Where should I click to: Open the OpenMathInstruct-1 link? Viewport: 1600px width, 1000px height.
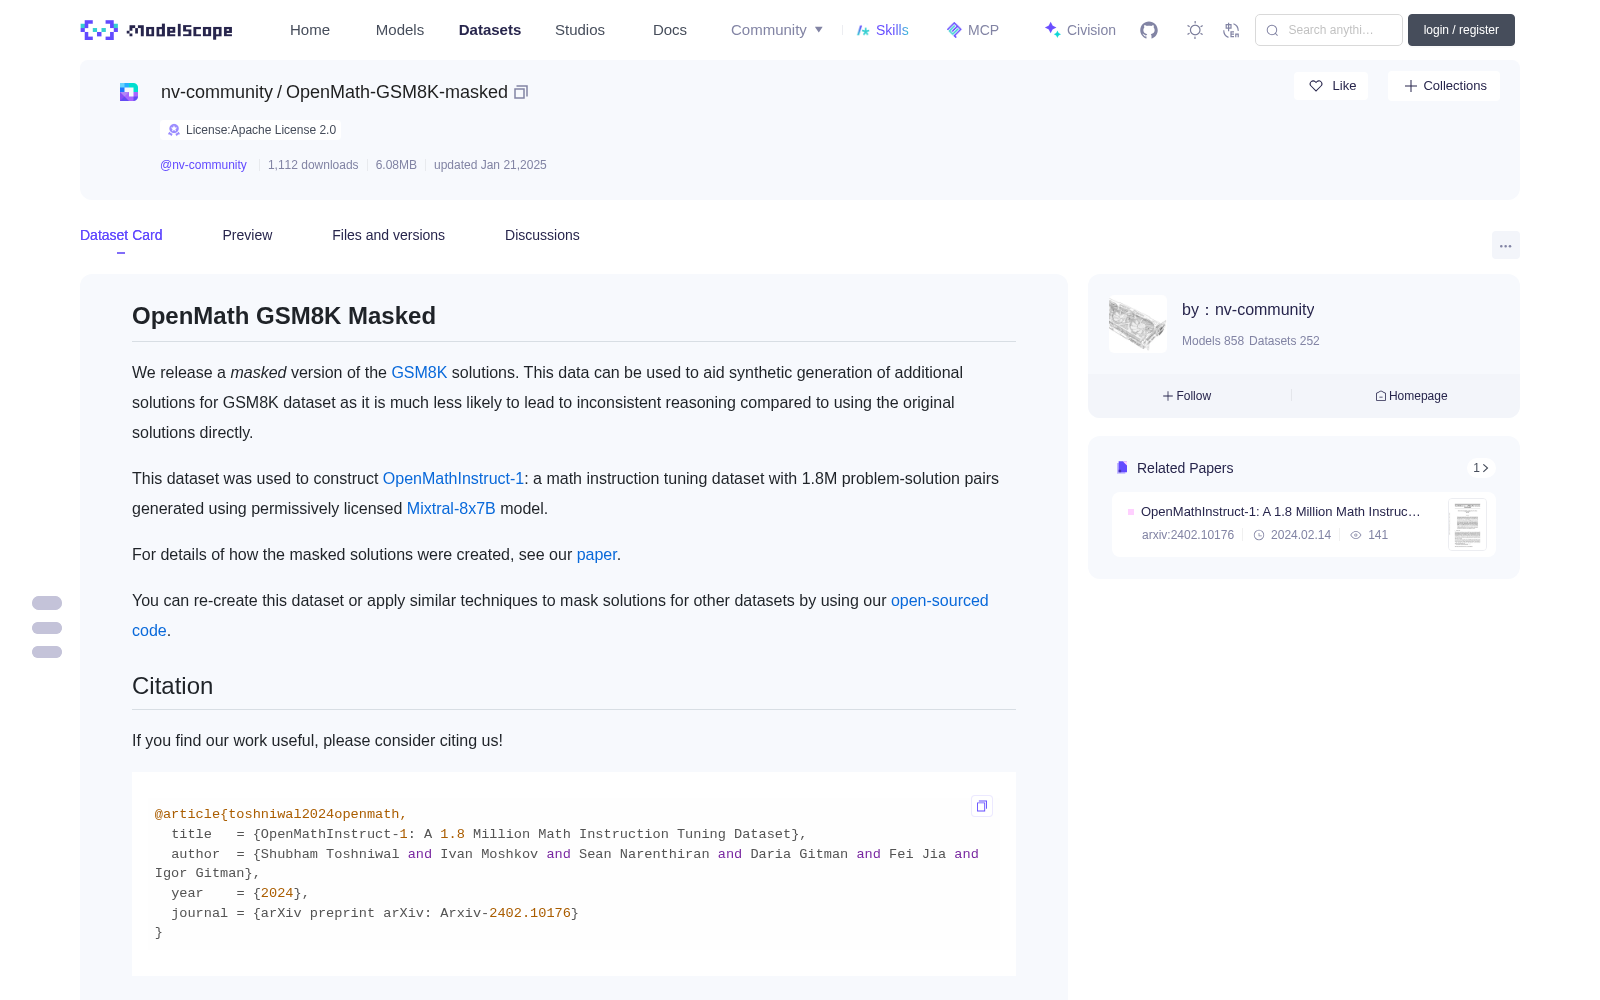coord(453,478)
